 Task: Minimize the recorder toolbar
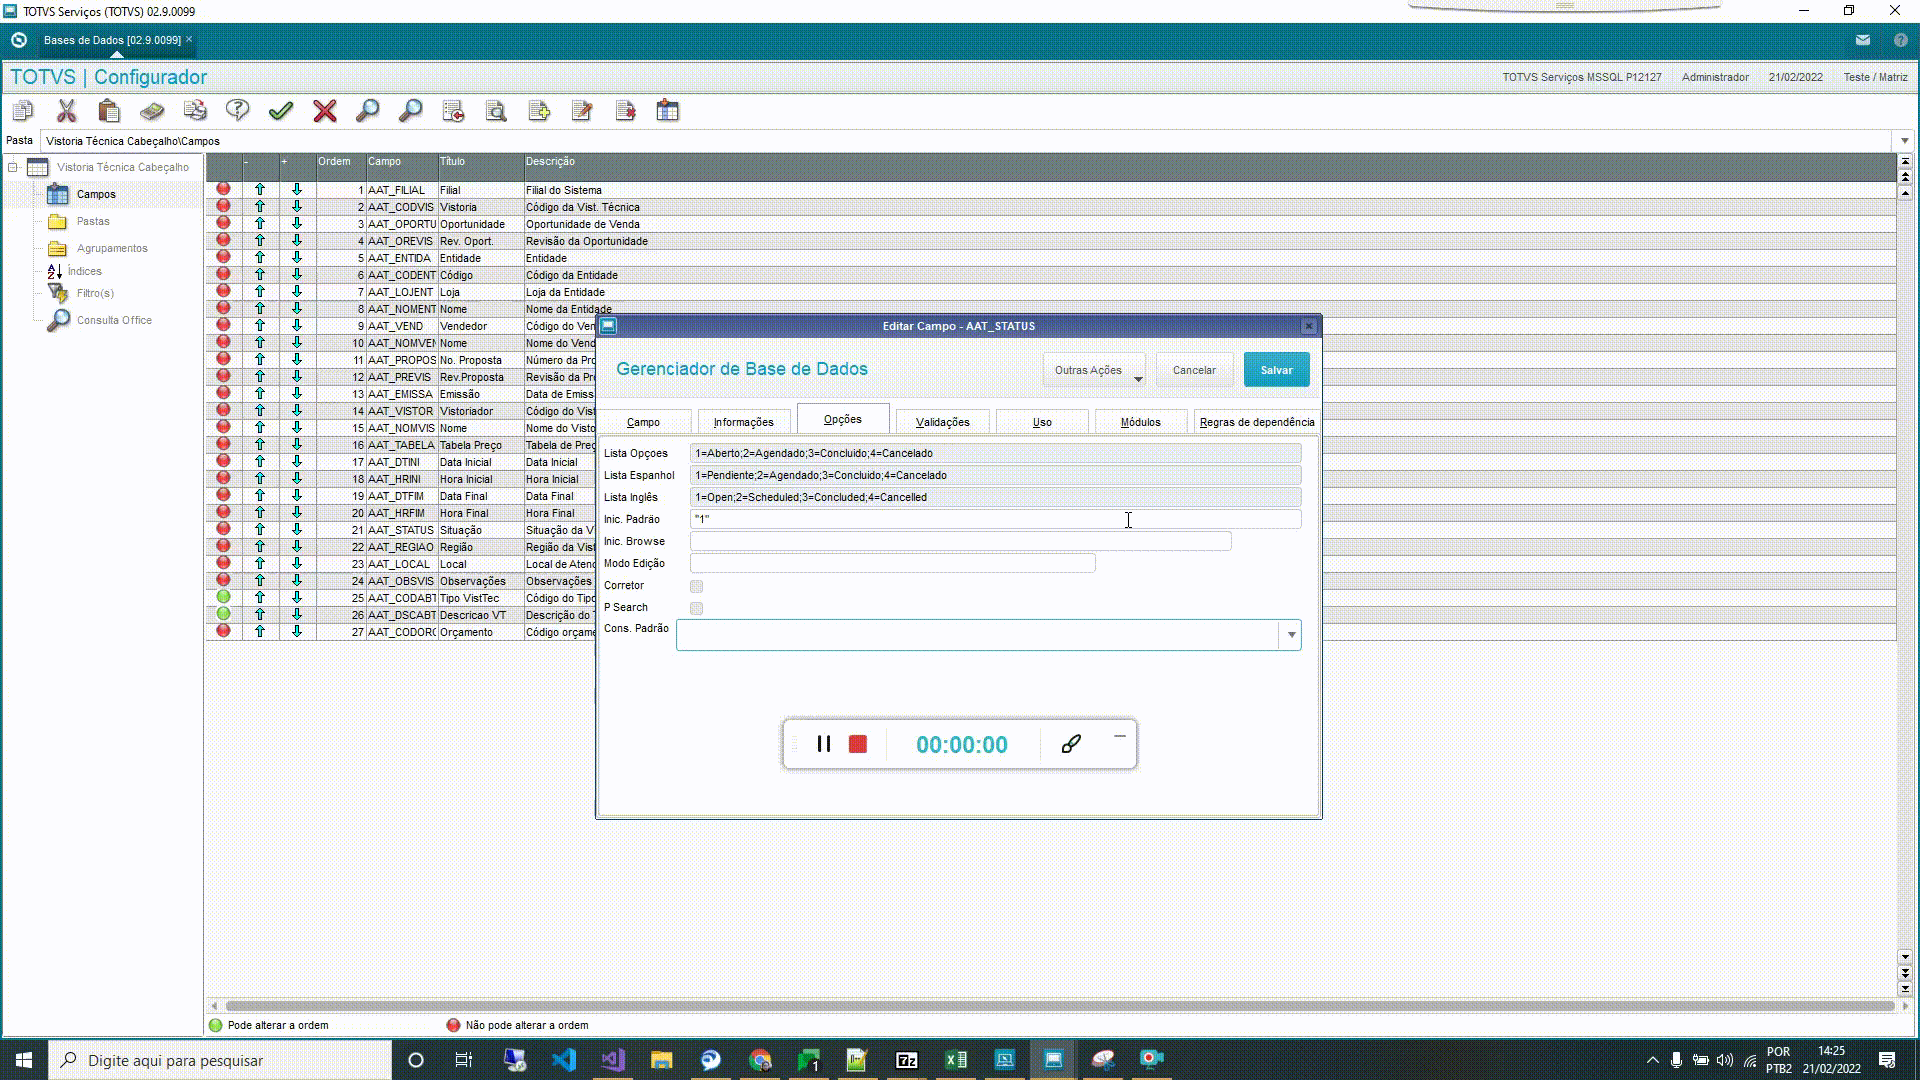1120,737
